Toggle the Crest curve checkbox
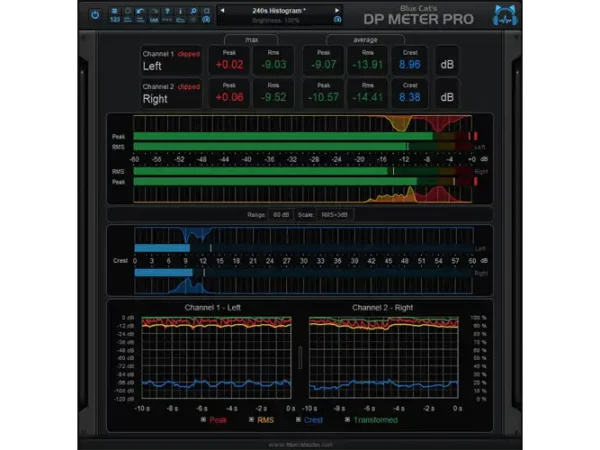 pyautogui.click(x=298, y=420)
